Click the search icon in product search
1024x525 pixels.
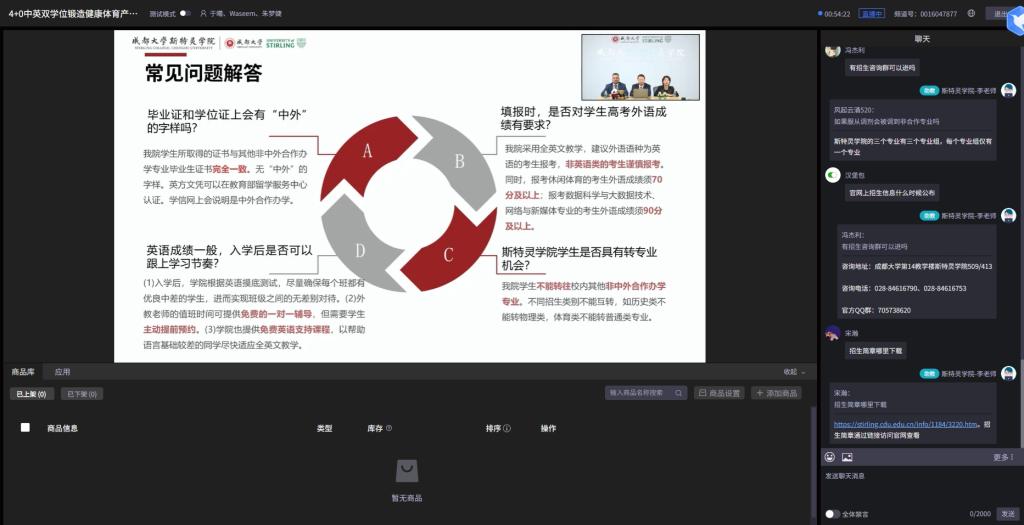click(678, 394)
